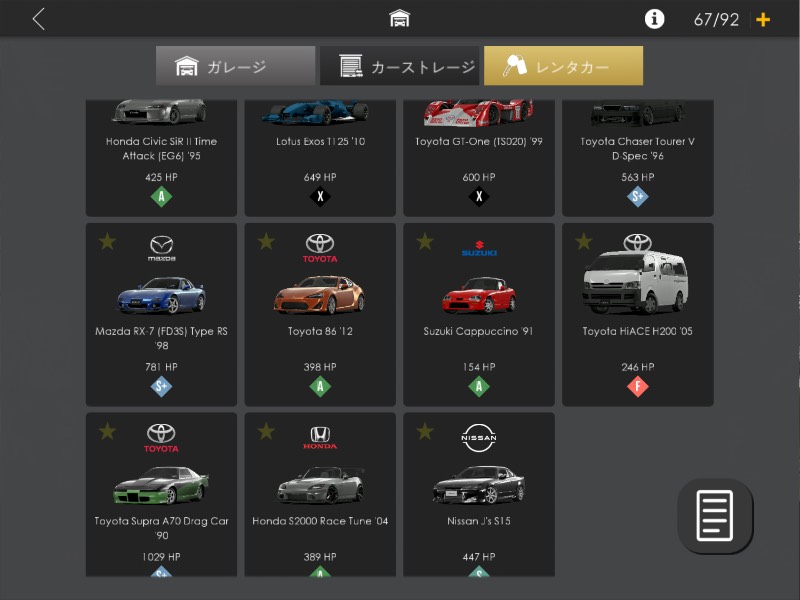Click 'Toyota GT-One (TS020) '99' name
Viewport: 800px width, 600px height.
(x=479, y=141)
